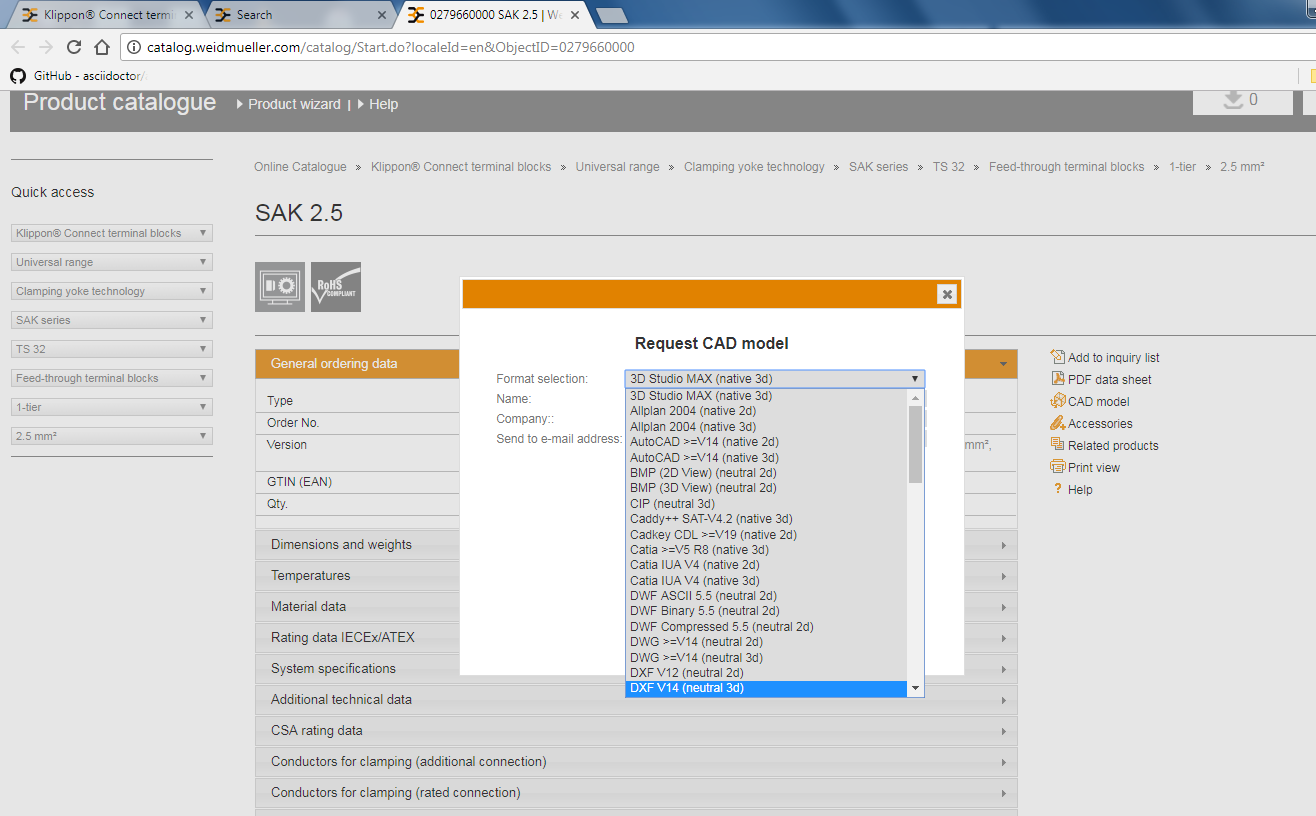Viewport: 1316px width, 816px height.
Task: Open the PDF data sheet link
Action: point(1111,379)
